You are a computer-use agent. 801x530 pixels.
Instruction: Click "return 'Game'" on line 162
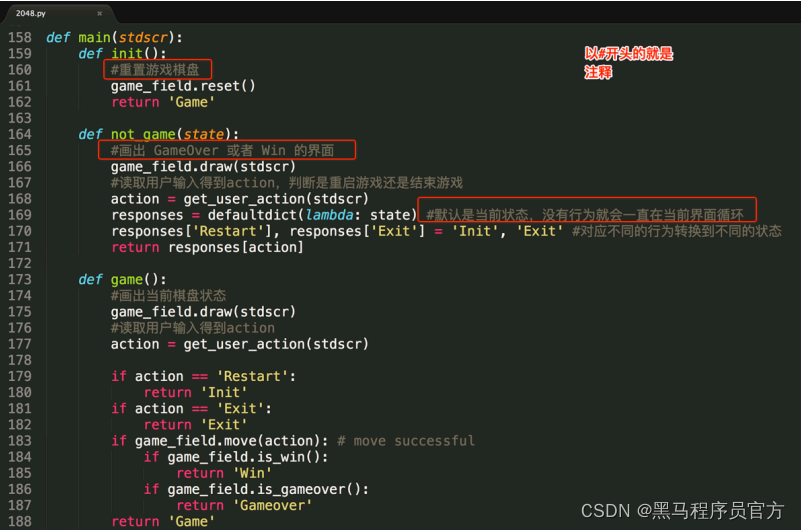click(163, 102)
